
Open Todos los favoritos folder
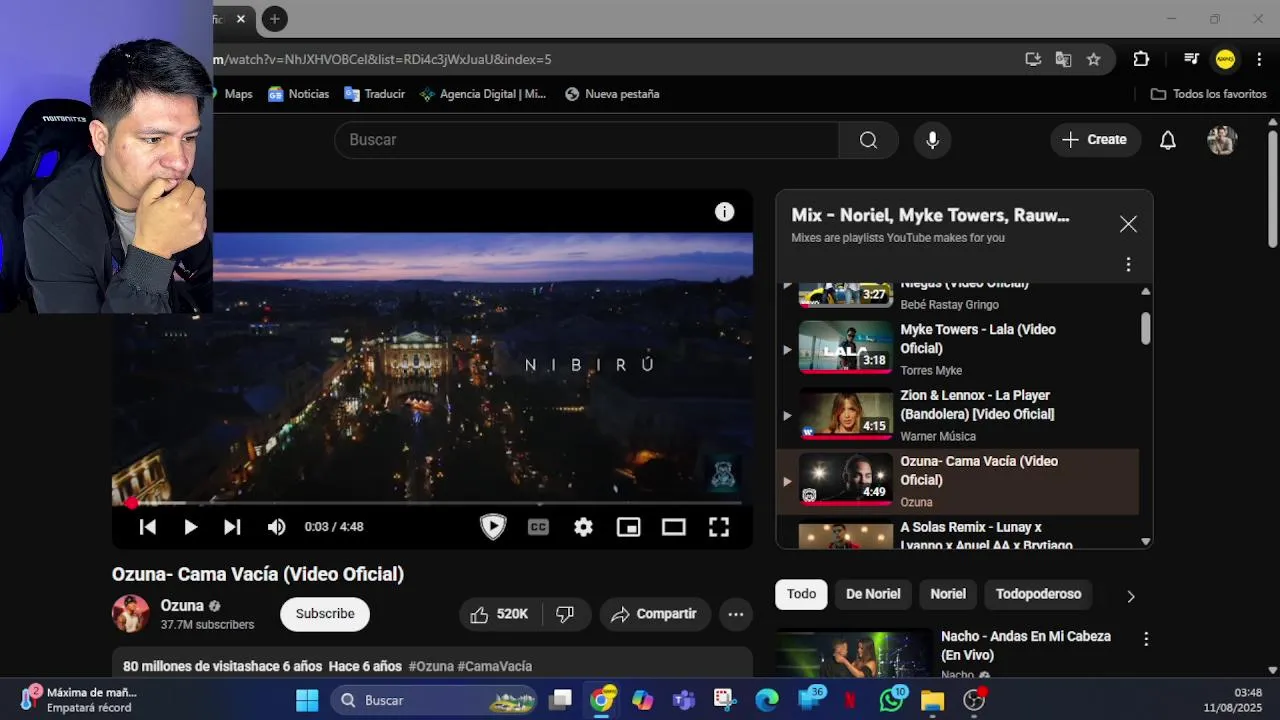pyautogui.click(x=1209, y=94)
